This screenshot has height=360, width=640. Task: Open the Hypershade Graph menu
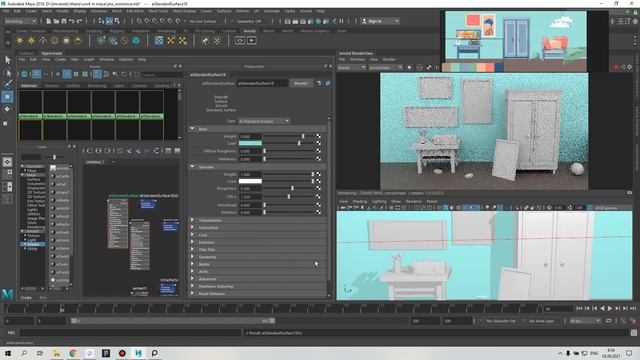pyautogui.click(x=89, y=60)
